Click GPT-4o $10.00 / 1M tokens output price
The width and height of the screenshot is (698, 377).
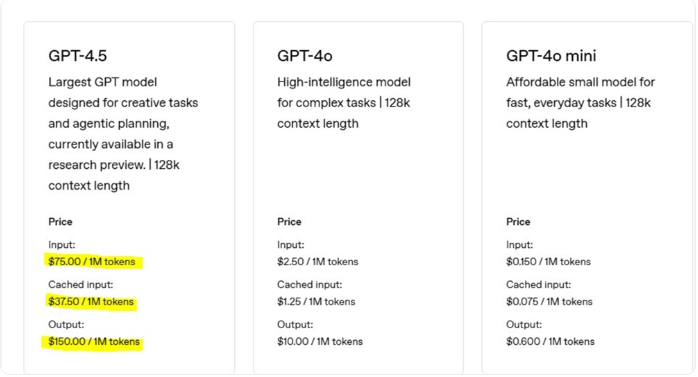tap(320, 341)
